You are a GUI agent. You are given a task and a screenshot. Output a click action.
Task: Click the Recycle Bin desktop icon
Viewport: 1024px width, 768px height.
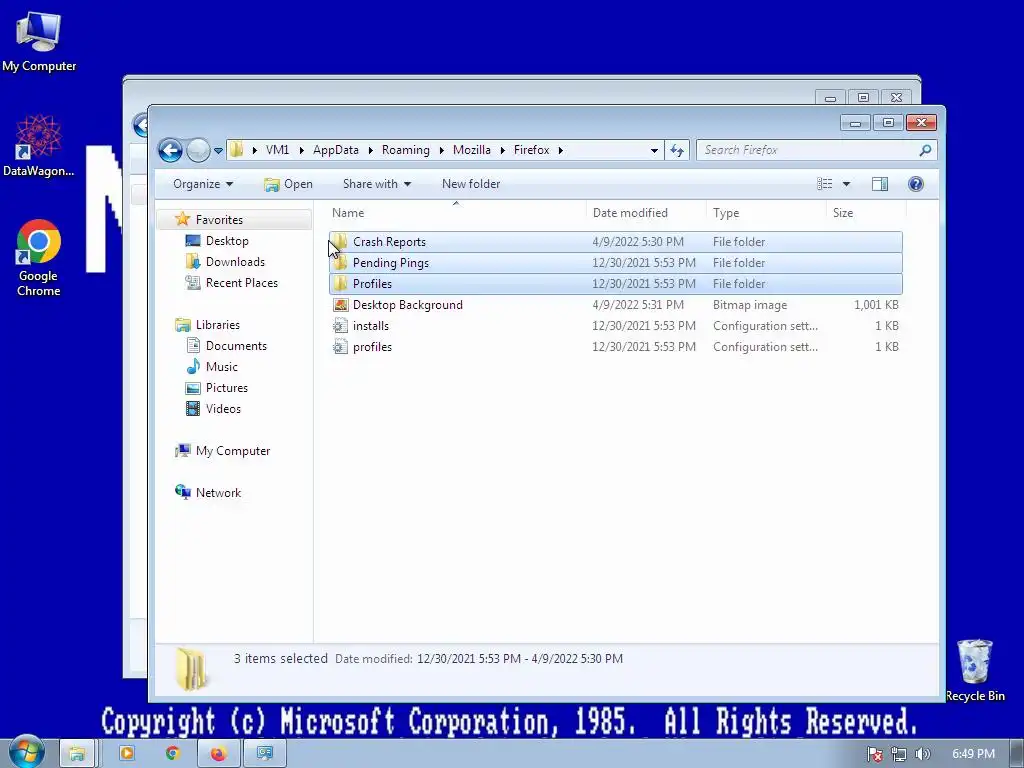tap(974, 670)
